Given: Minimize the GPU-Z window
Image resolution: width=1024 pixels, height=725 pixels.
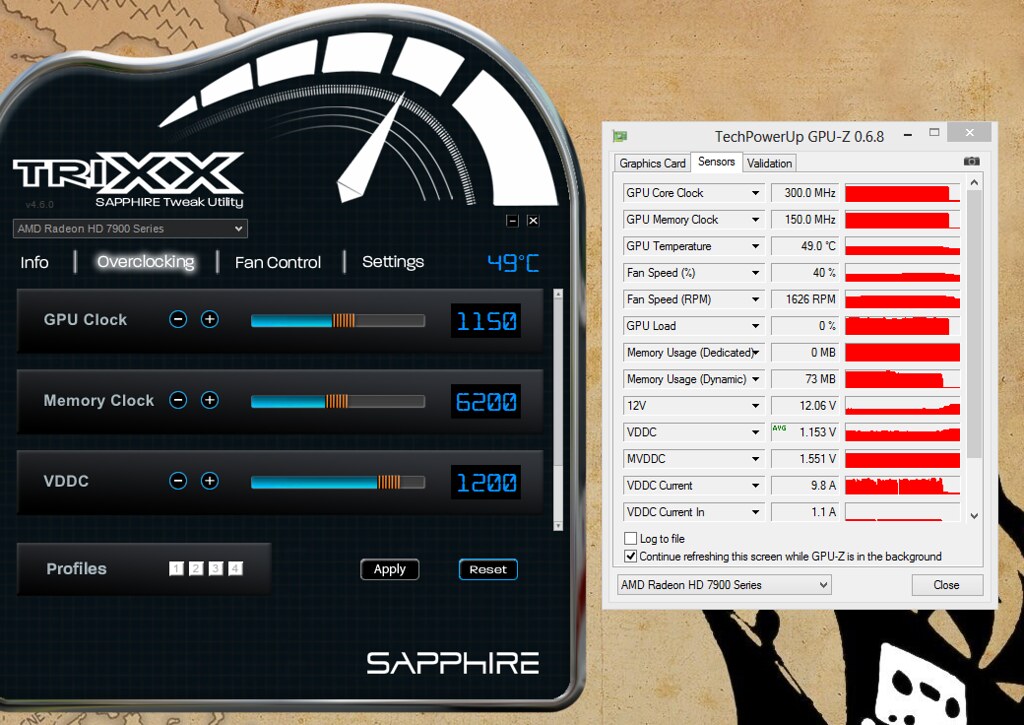Looking at the screenshot, I should 908,135.
